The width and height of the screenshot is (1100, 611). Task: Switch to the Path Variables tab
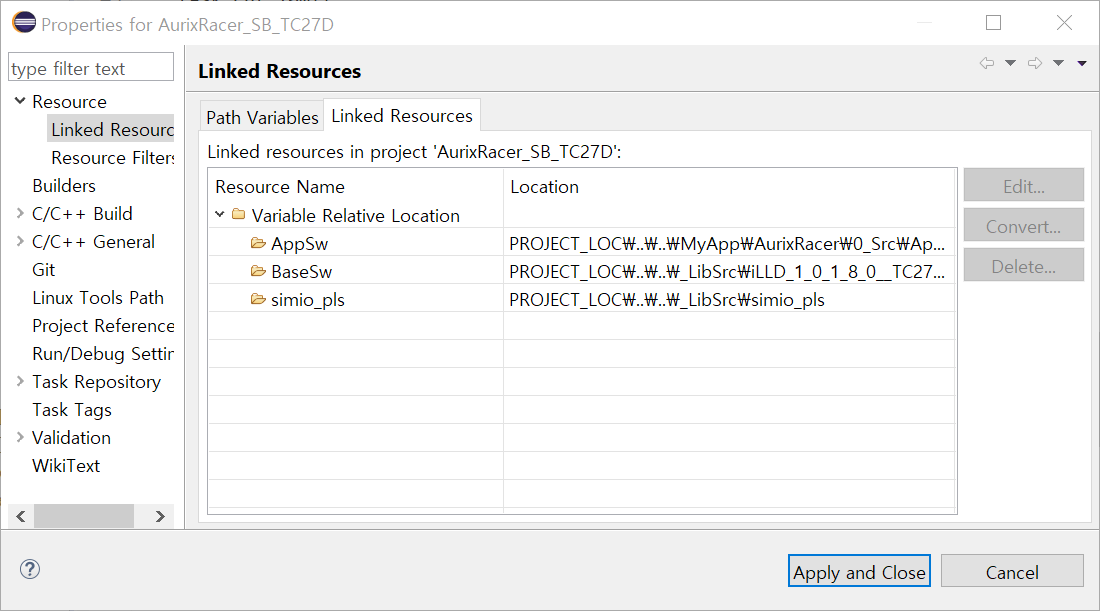pyautogui.click(x=262, y=117)
